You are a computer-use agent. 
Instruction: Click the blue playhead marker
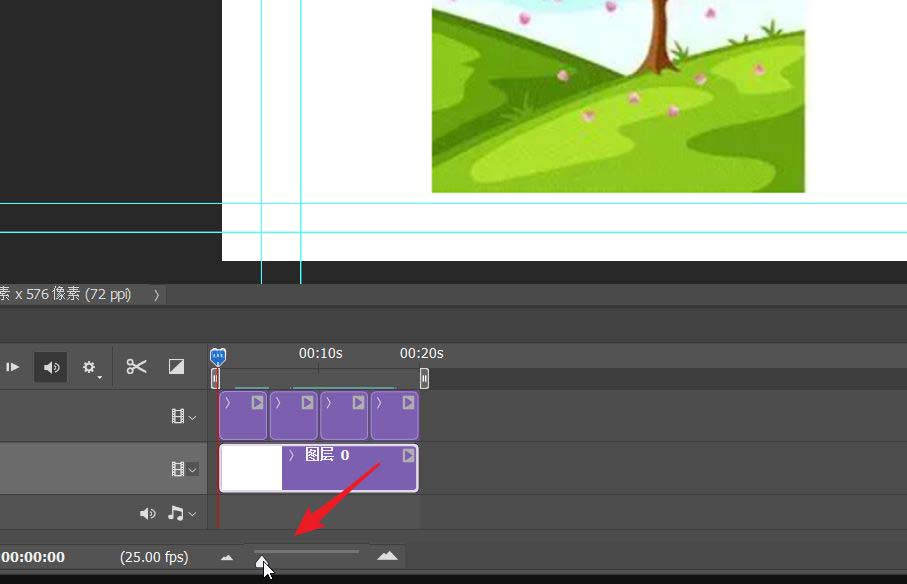pos(217,356)
